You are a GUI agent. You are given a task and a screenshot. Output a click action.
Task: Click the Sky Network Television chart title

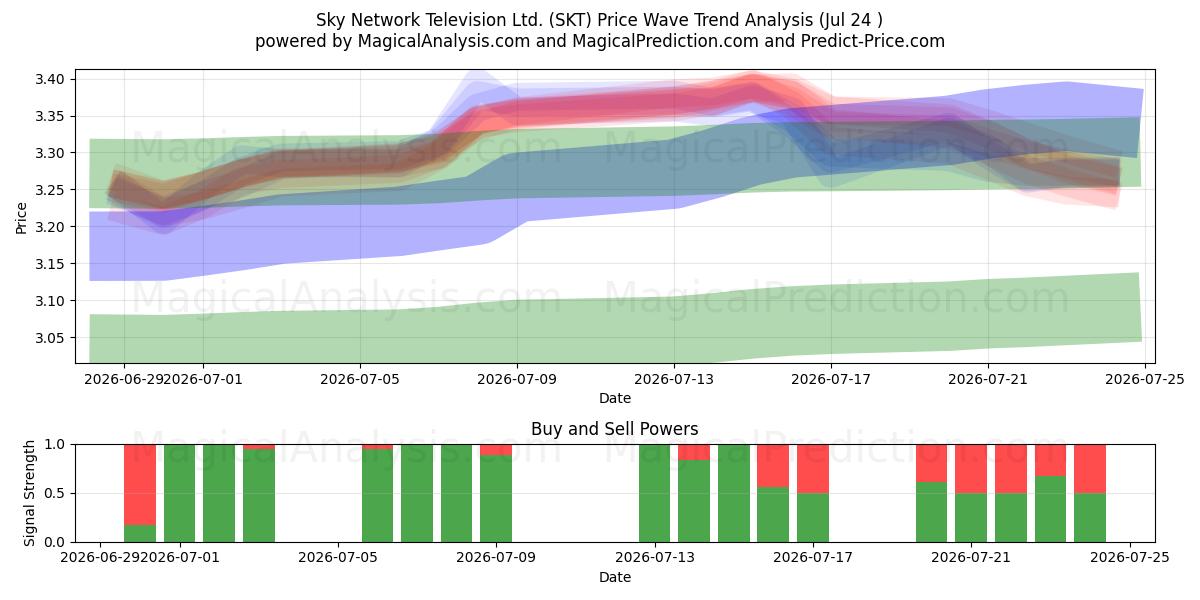[599, 20]
